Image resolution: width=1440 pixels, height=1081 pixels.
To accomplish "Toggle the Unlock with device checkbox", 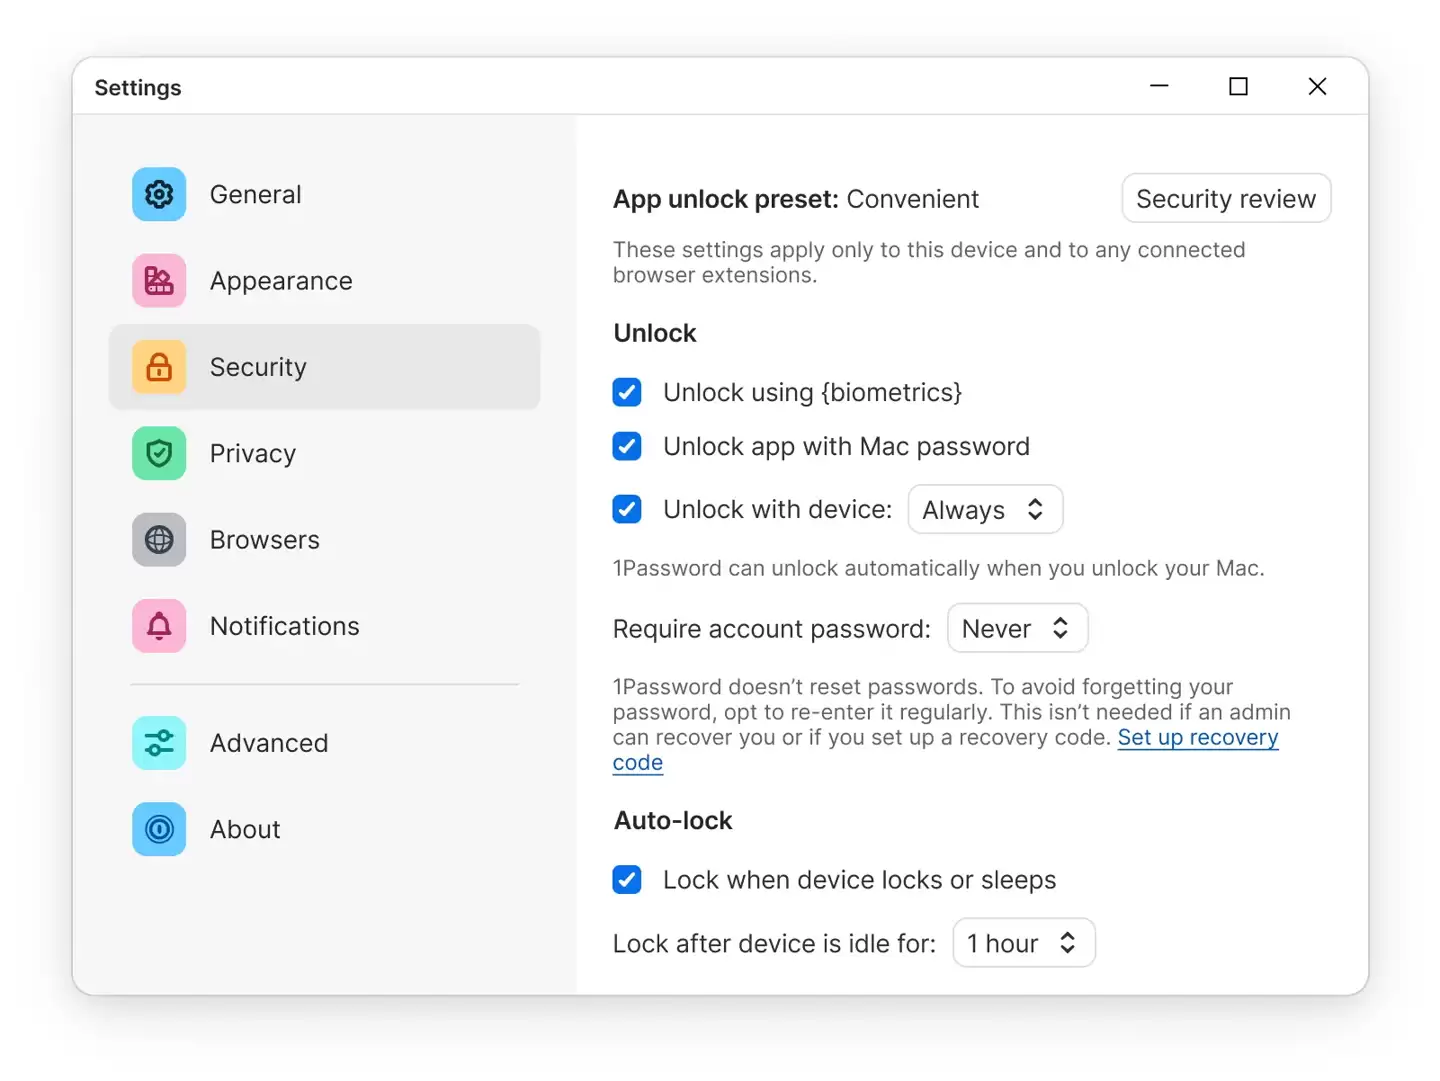I will coord(627,509).
